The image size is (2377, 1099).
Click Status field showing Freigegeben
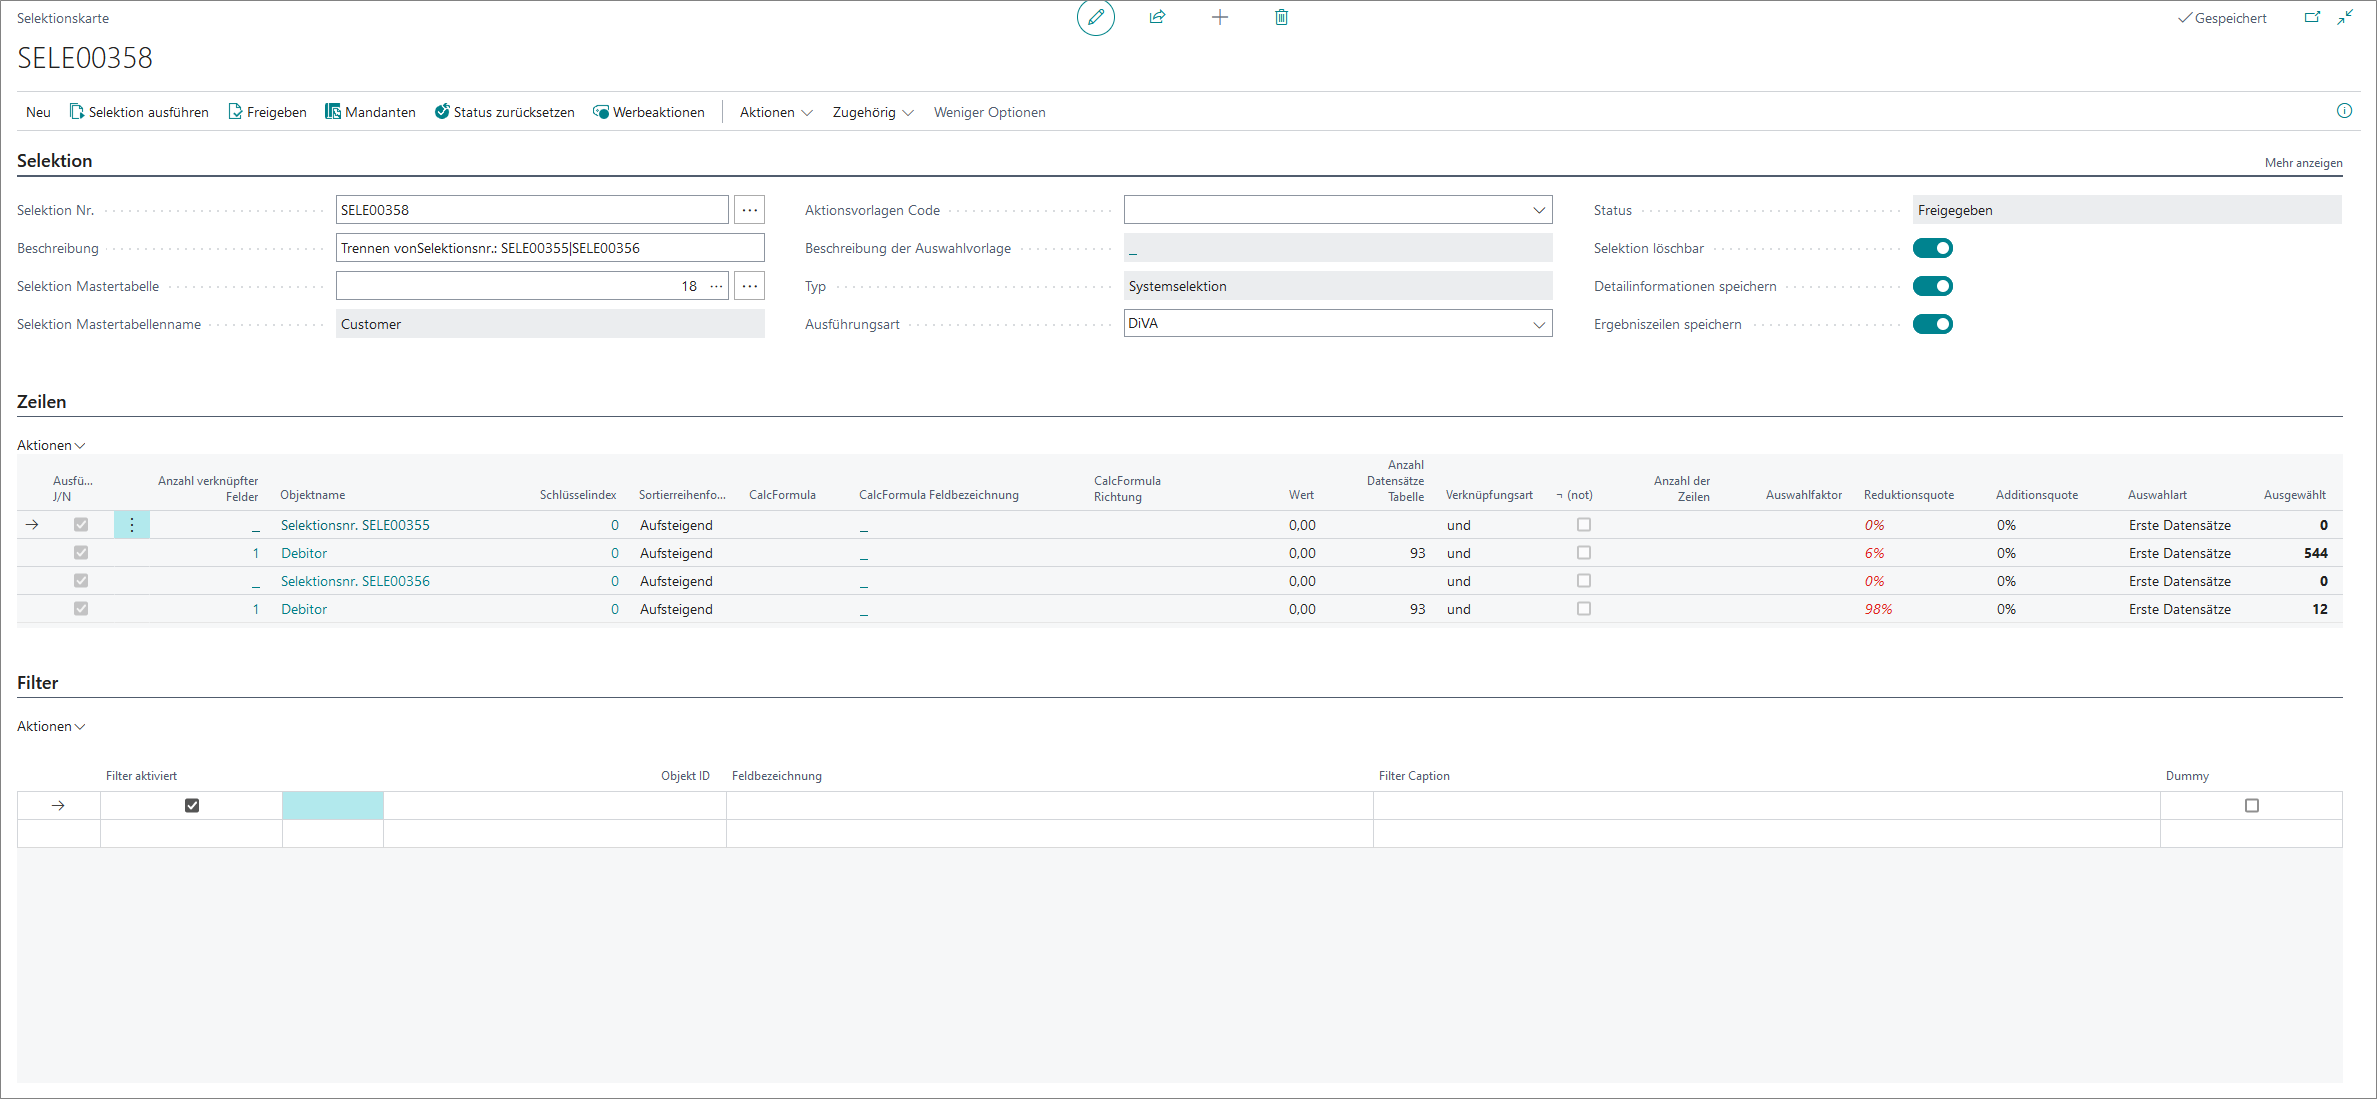click(x=2127, y=210)
